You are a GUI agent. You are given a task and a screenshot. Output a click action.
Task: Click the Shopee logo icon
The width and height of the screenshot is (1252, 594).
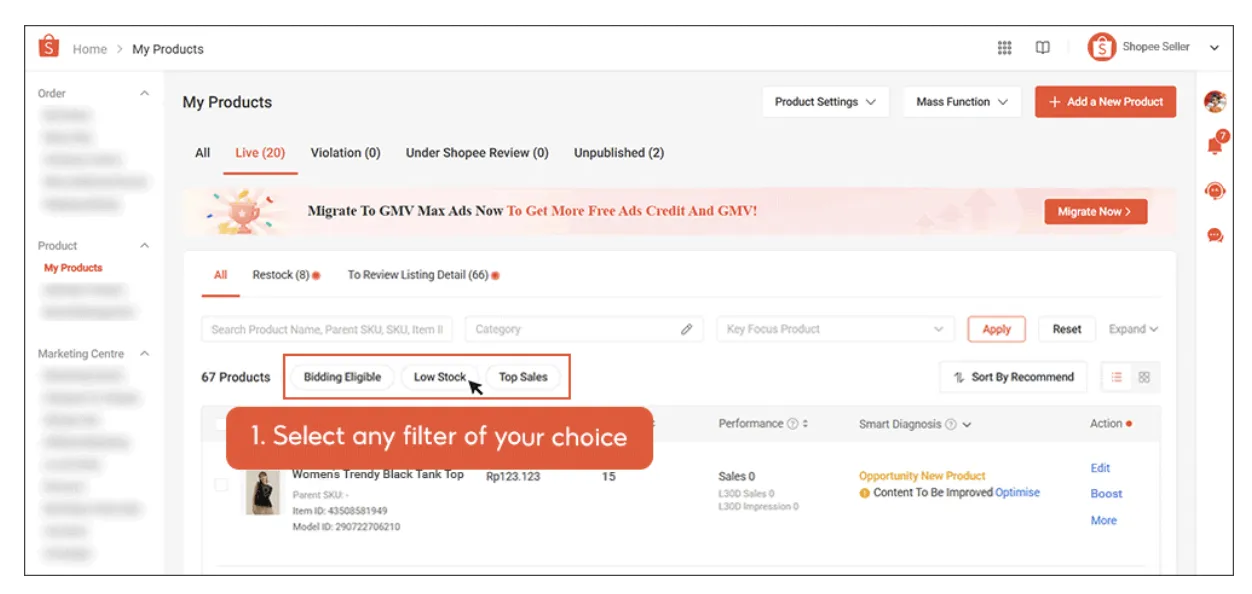[x=48, y=47]
